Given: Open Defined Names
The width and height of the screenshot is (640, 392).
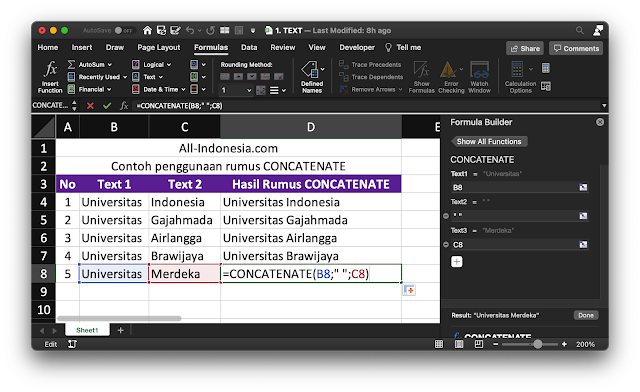Looking at the screenshot, I should (x=312, y=77).
